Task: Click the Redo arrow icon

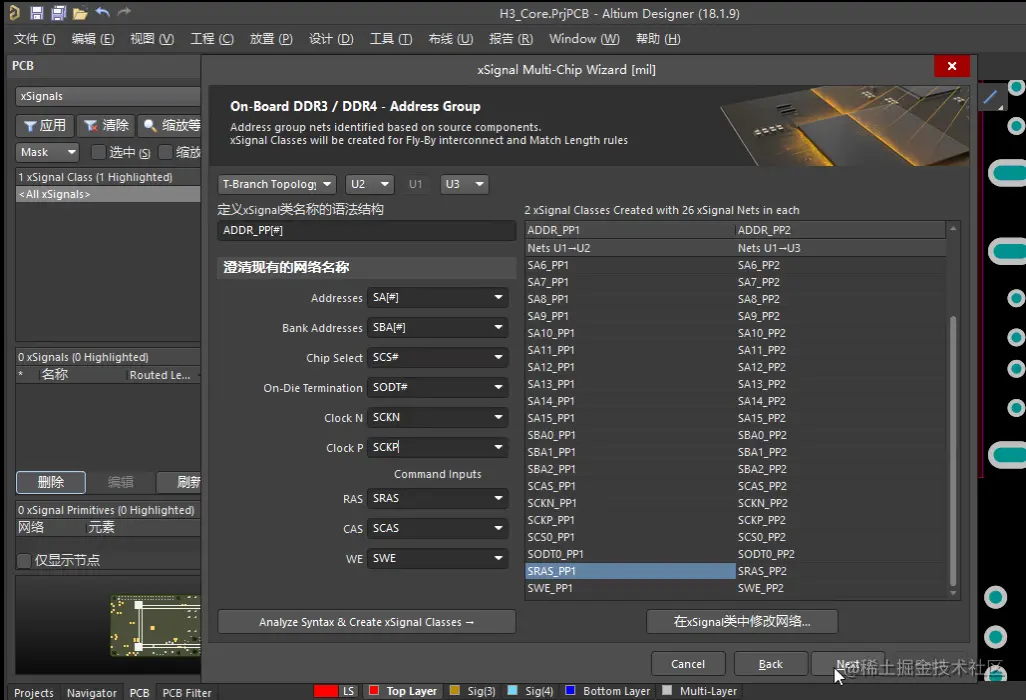Action: tap(124, 12)
